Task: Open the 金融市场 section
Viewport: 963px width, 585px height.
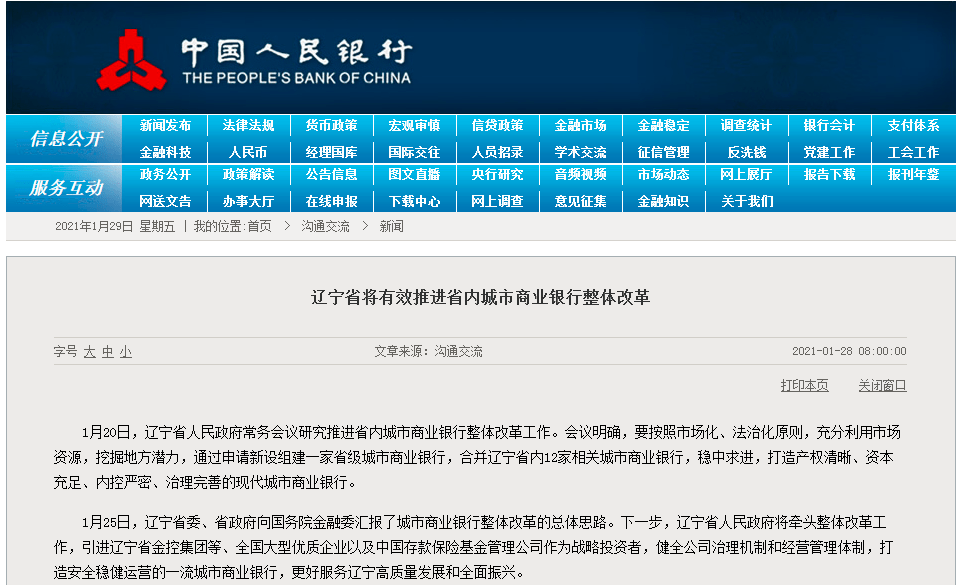Action: 578,124
